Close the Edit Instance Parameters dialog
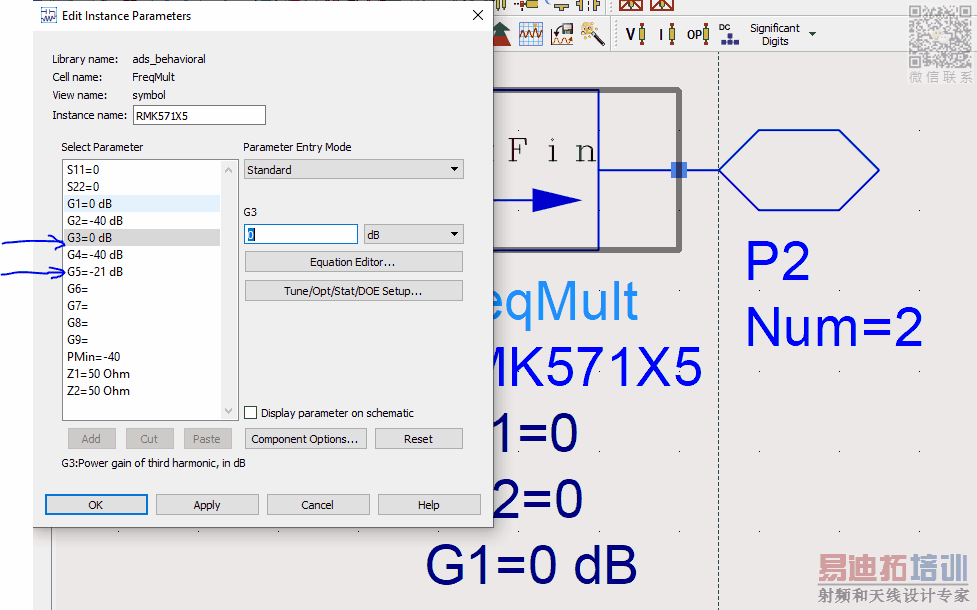Screen dimensions: 977x610 tap(478, 15)
